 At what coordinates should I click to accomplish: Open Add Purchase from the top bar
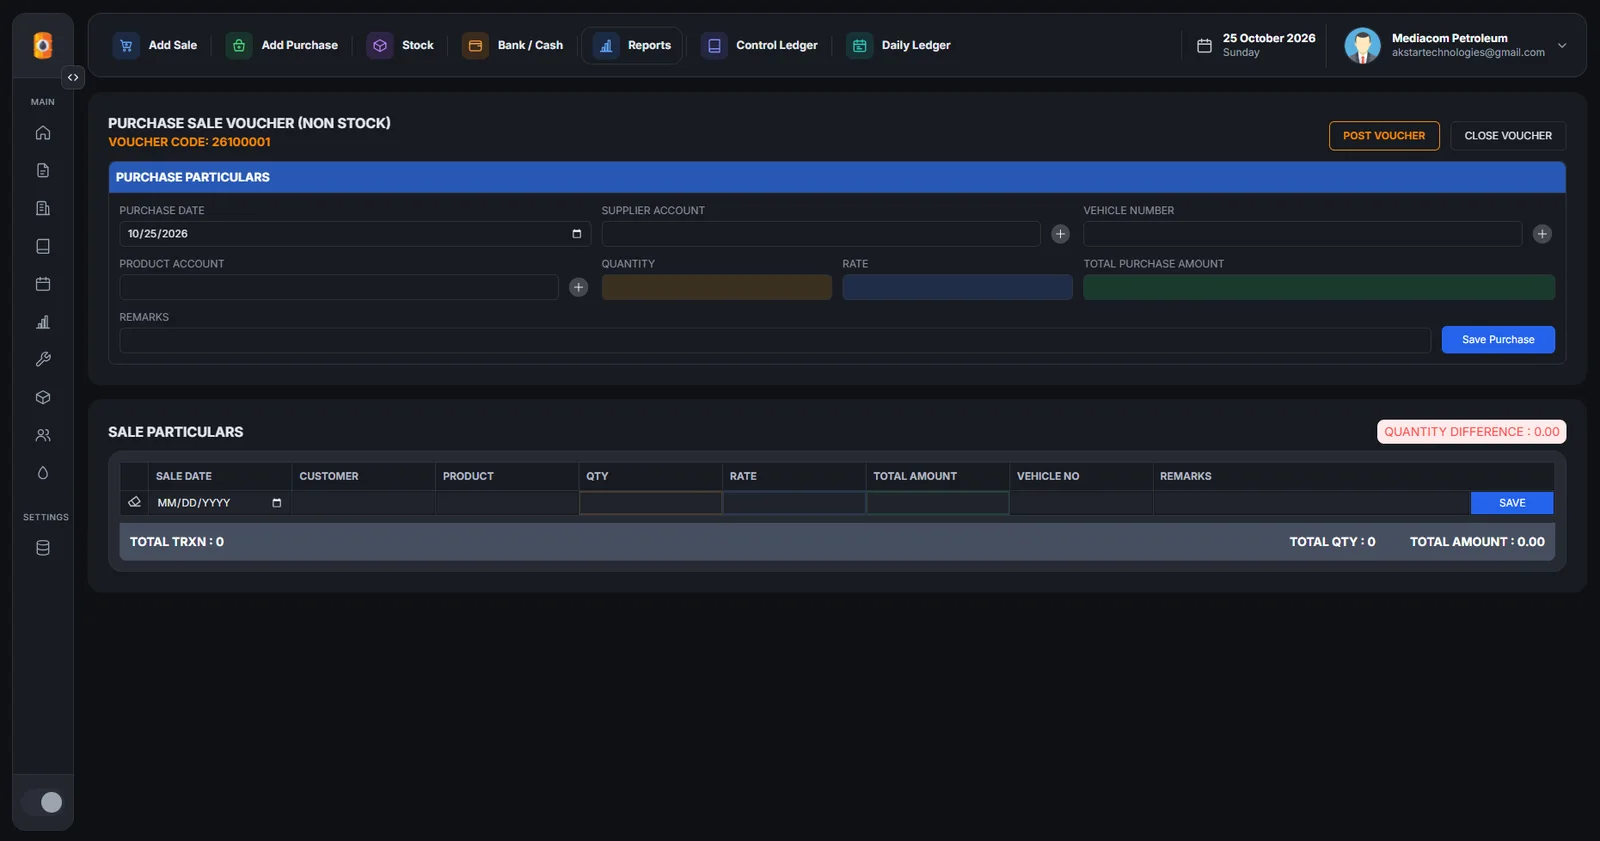[283, 45]
